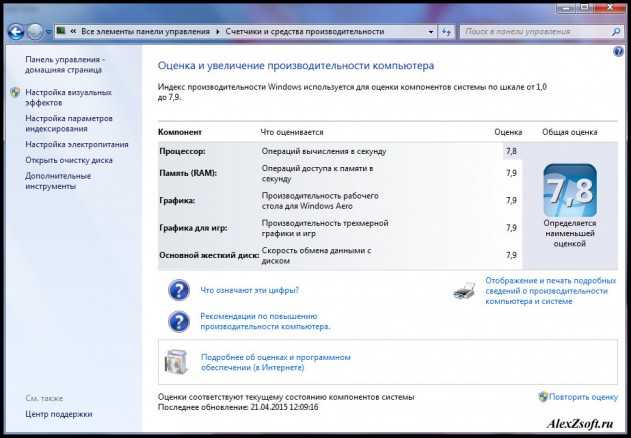Select 'Счетчики и средства производительности' breadcrumb
Screen dimensions: 631x438
[305, 31]
